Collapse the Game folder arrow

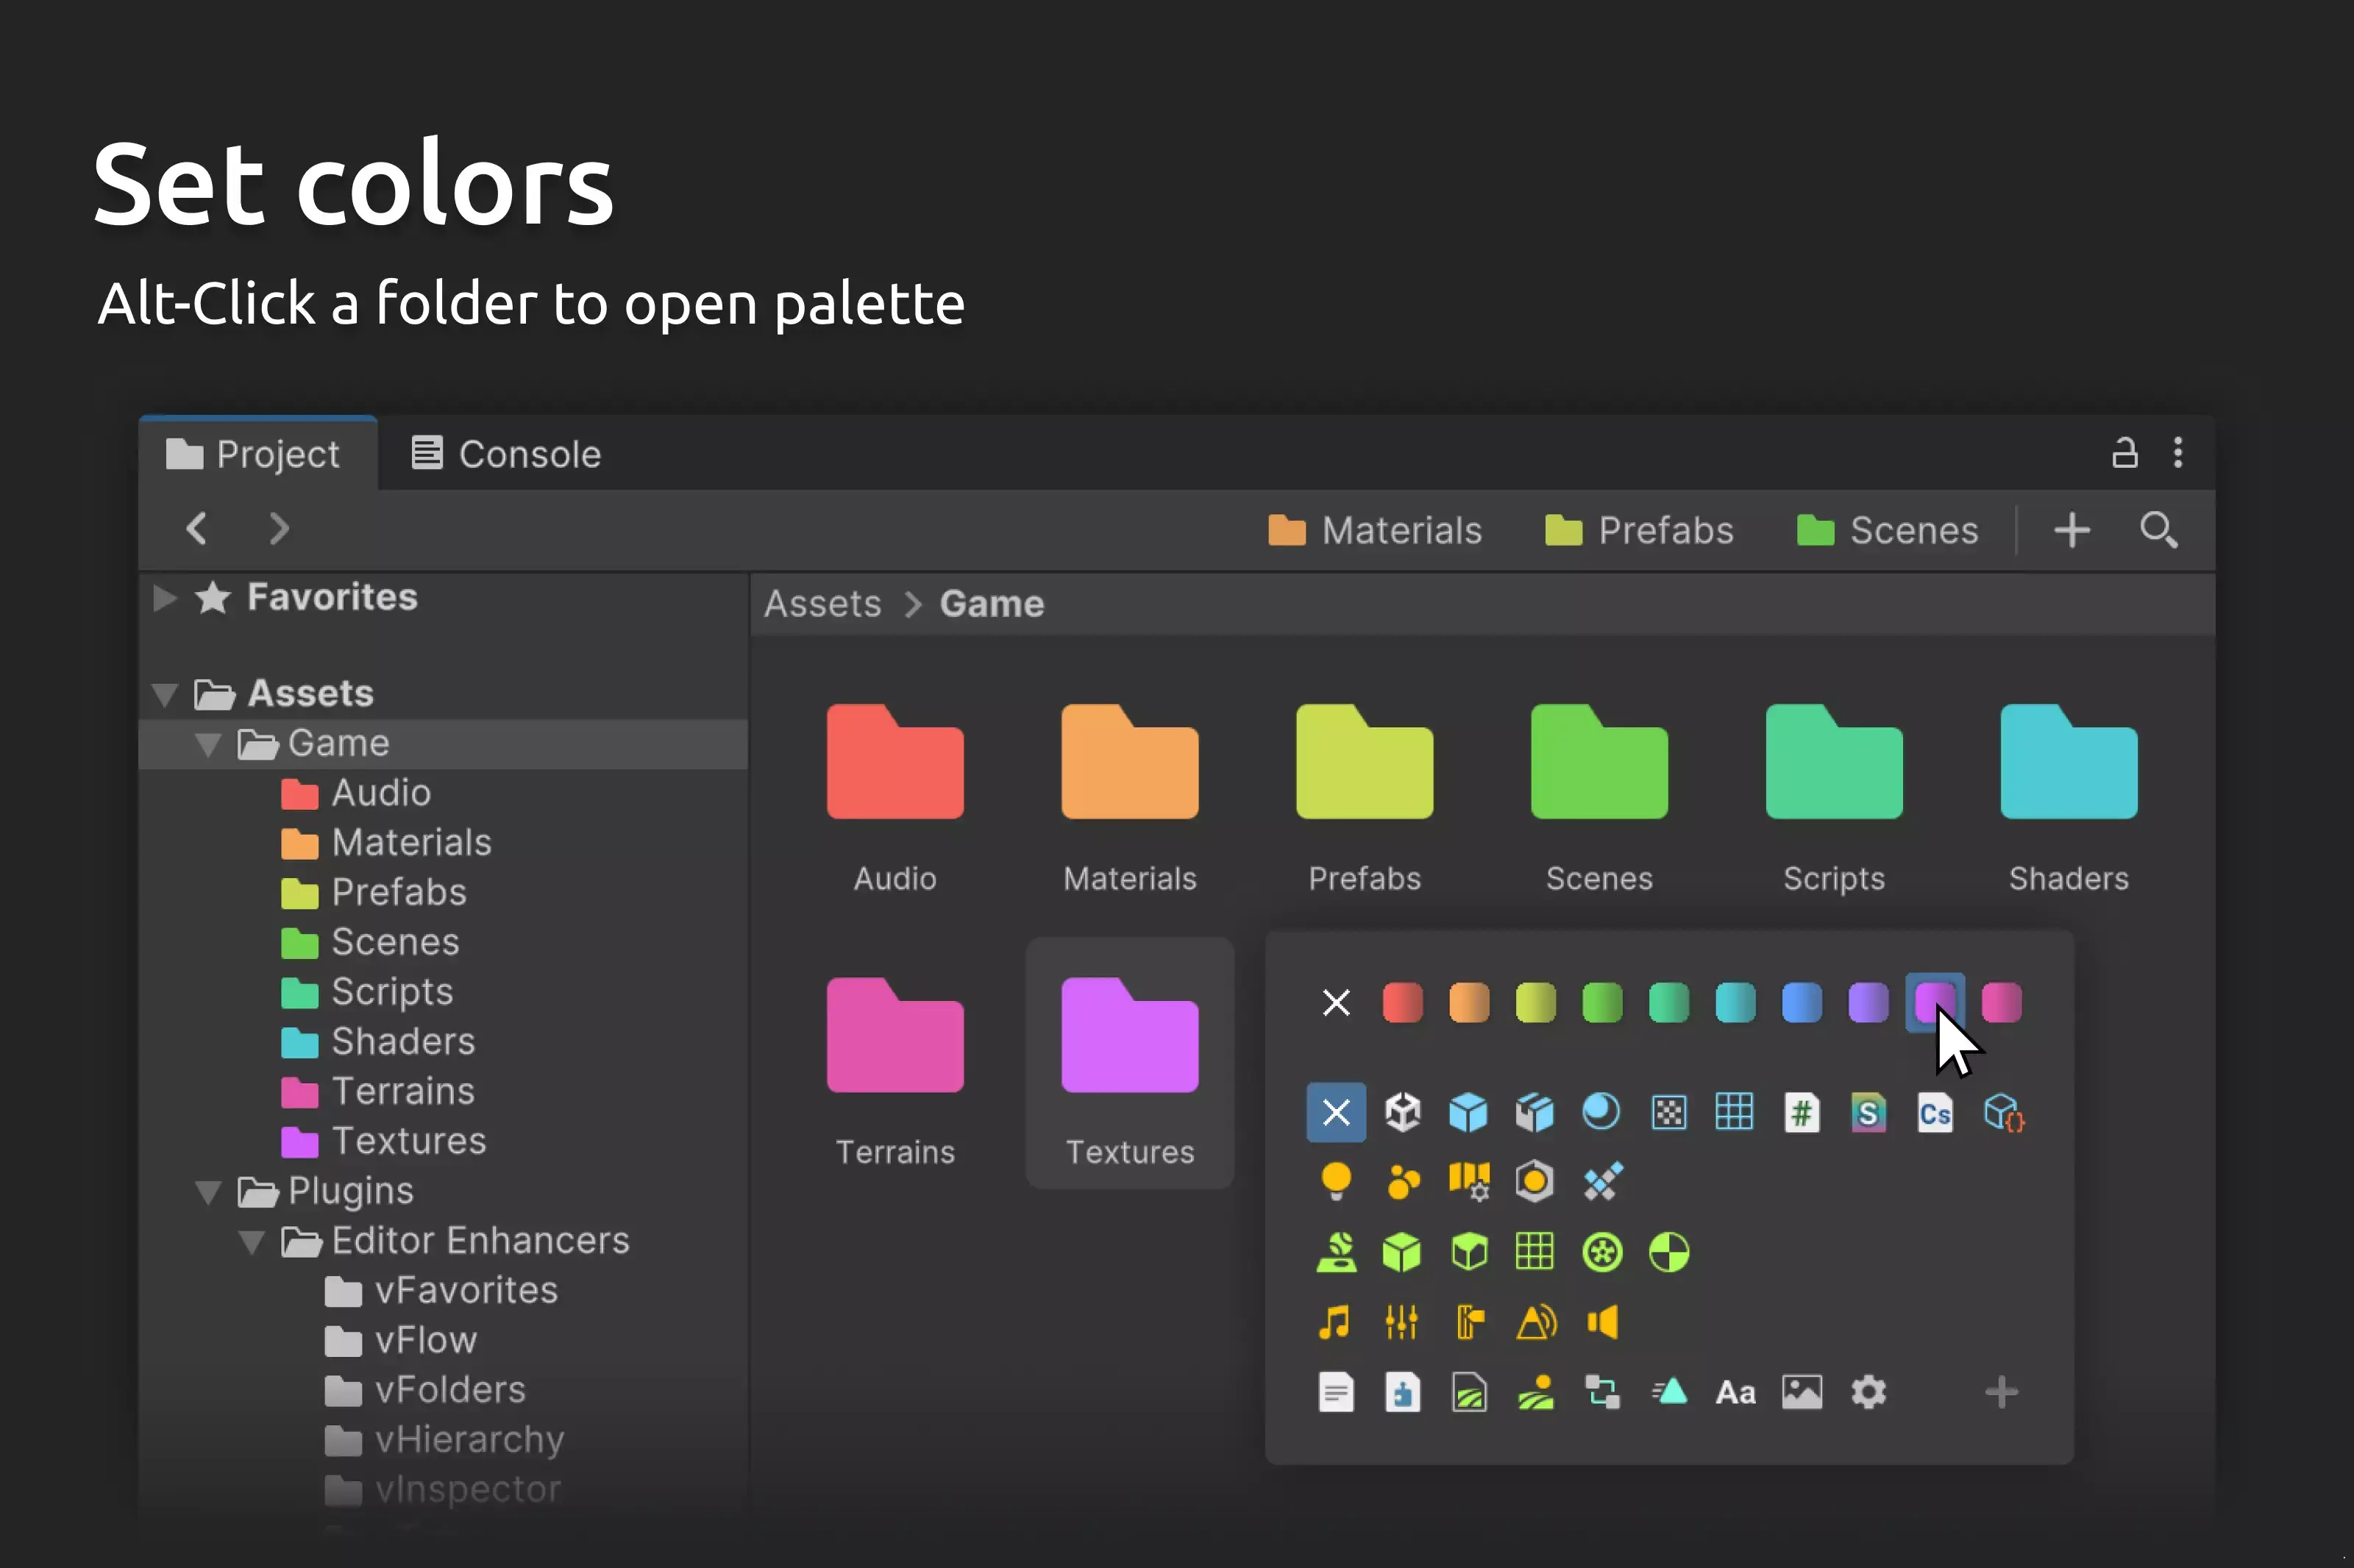pyautogui.click(x=208, y=744)
